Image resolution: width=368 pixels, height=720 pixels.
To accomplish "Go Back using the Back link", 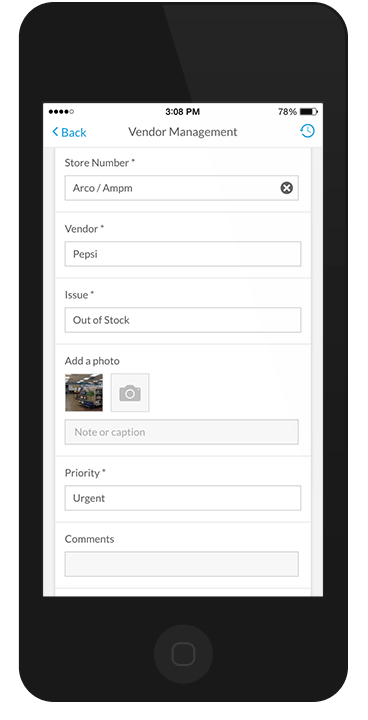I will 69,132.
